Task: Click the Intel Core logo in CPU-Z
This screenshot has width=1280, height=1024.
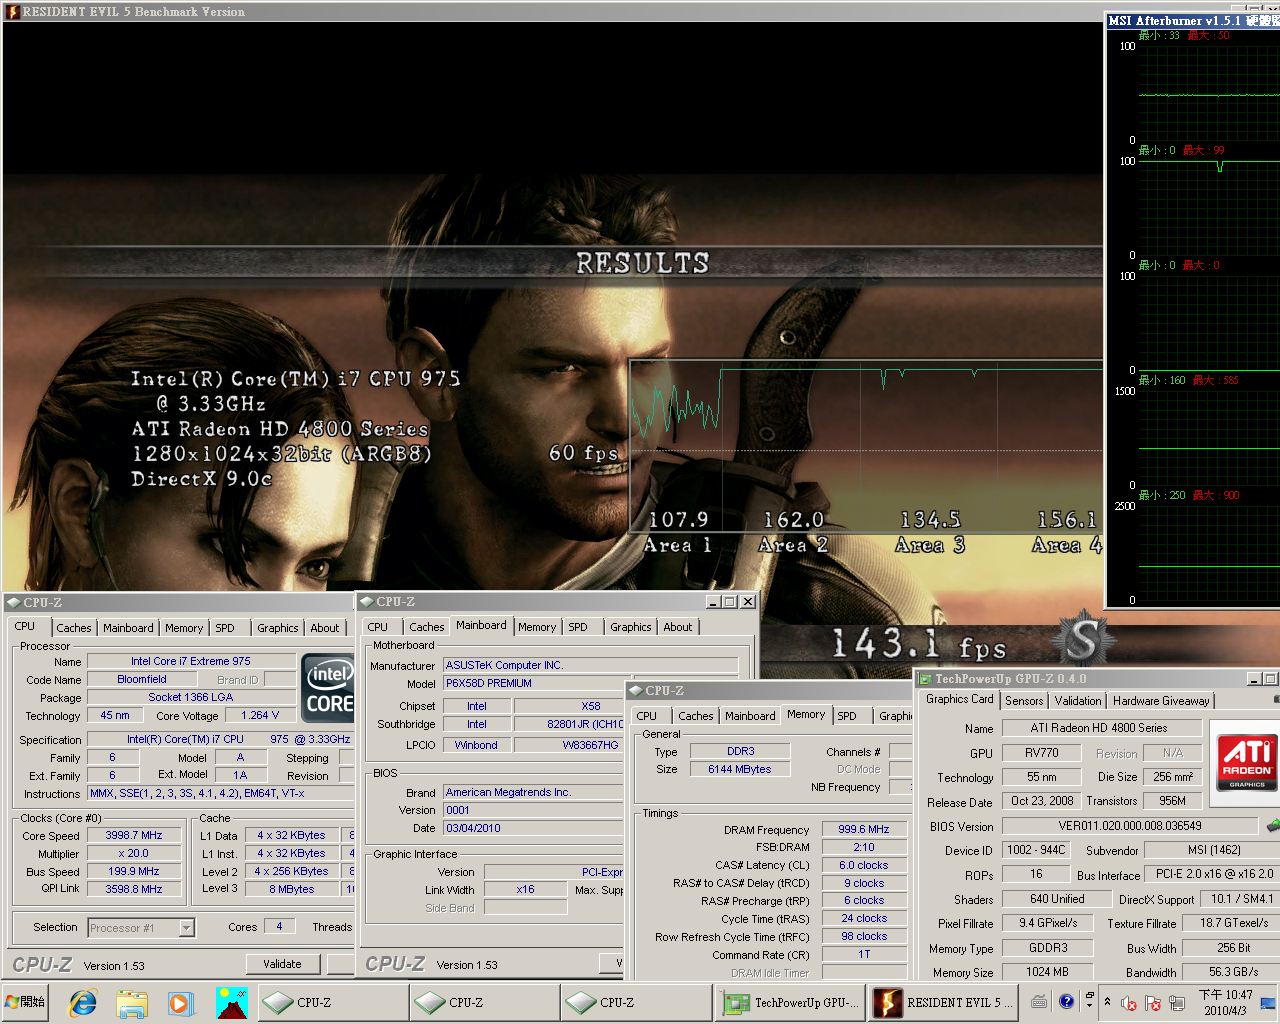Action: [x=328, y=688]
